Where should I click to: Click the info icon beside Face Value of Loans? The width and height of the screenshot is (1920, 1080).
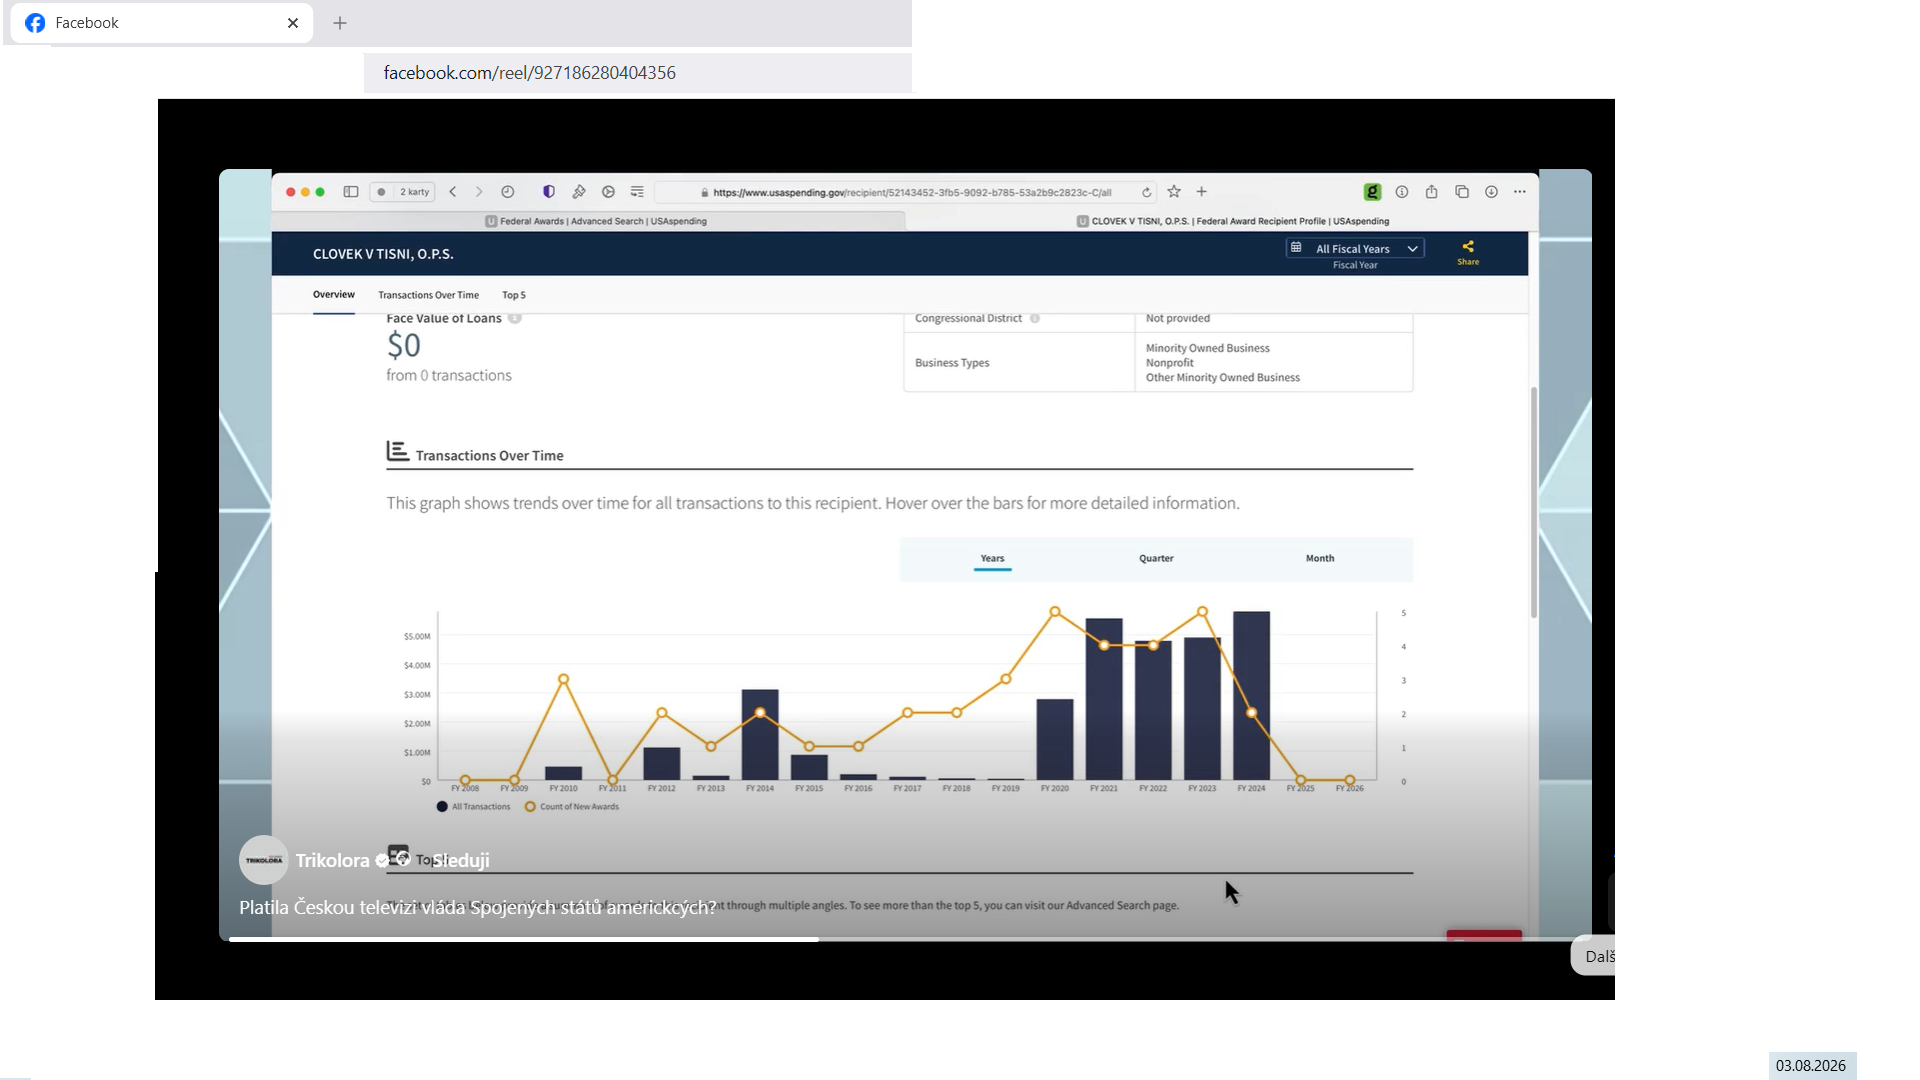coord(515,318)
